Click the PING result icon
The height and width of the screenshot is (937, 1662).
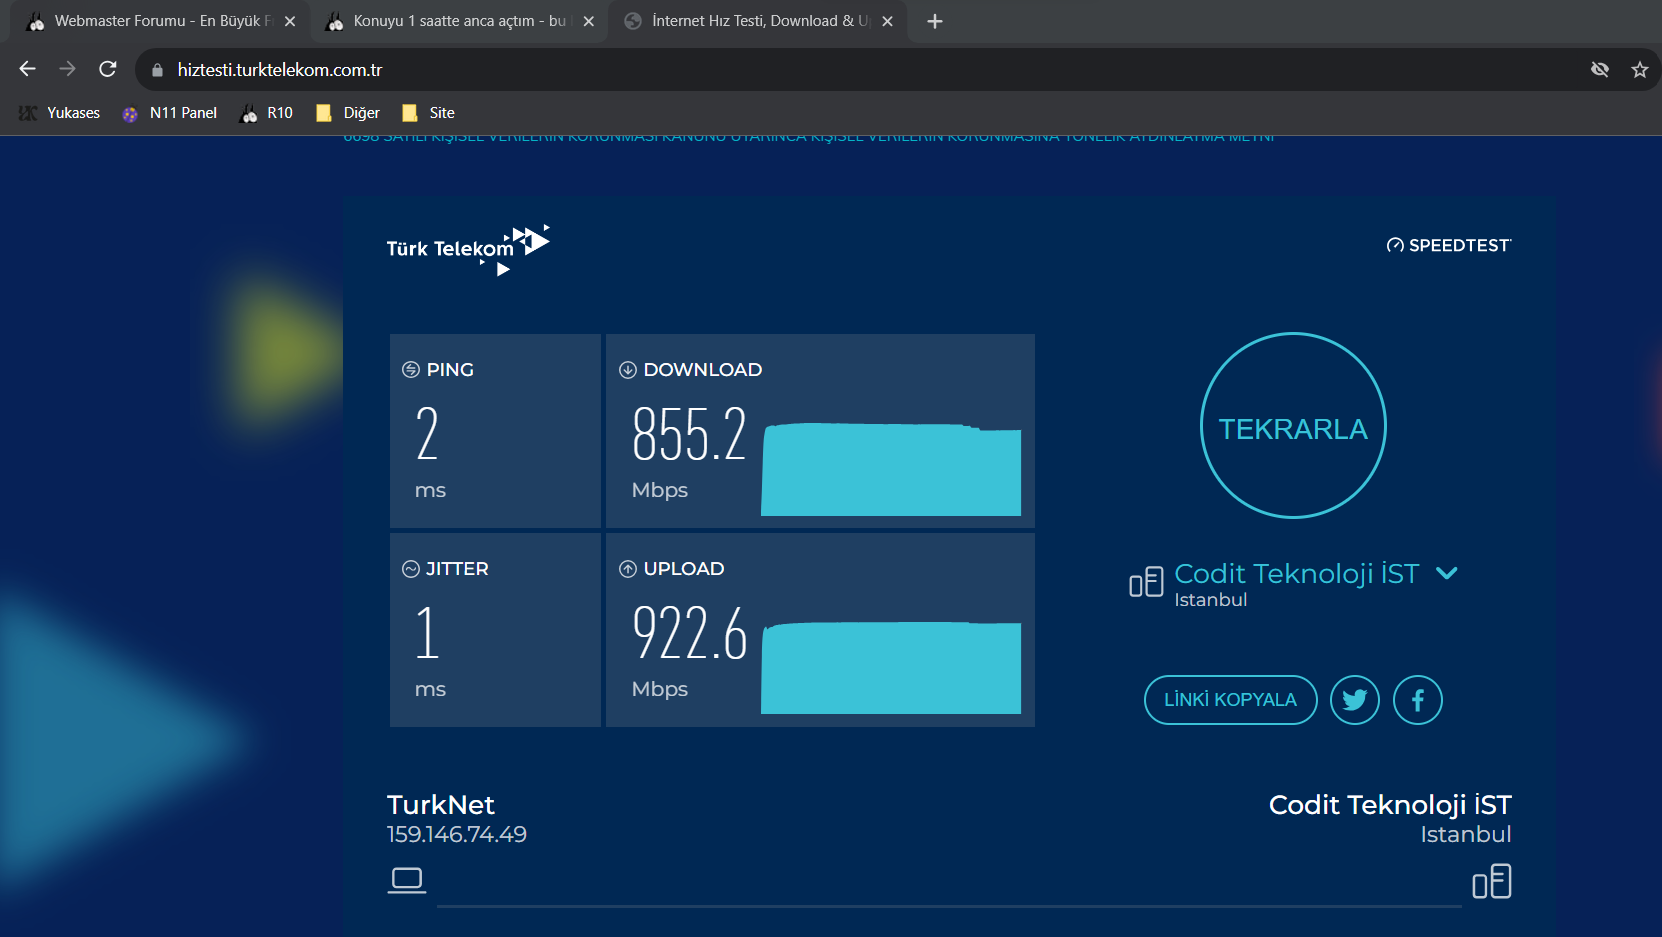tap(411, 369)
